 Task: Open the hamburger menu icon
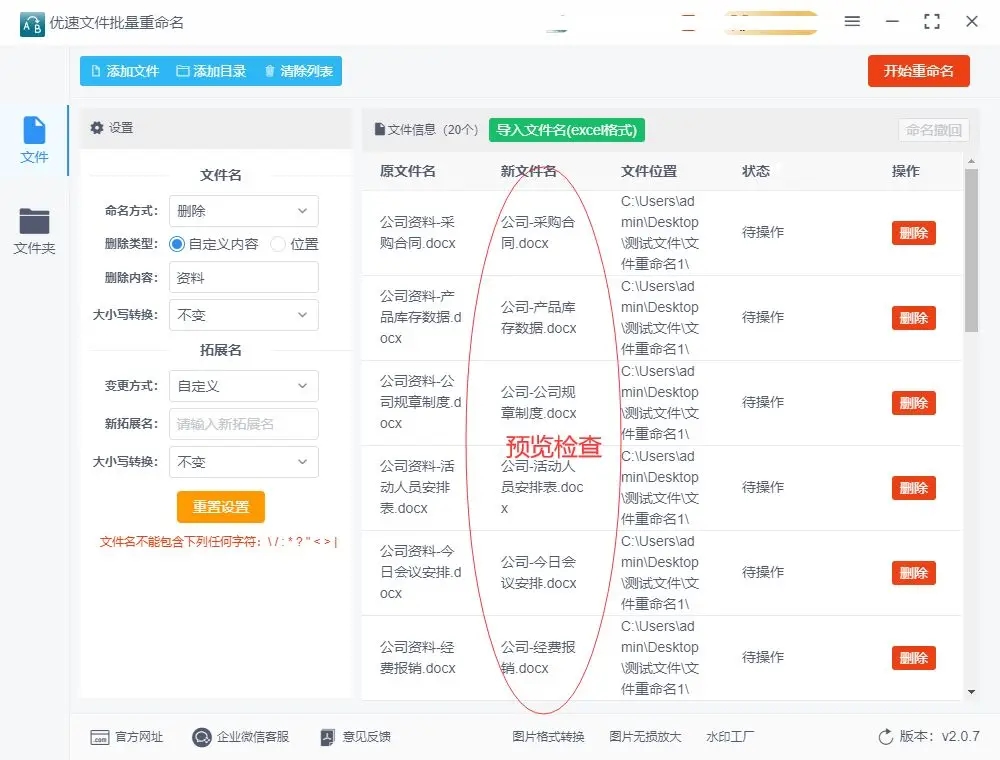852,21
